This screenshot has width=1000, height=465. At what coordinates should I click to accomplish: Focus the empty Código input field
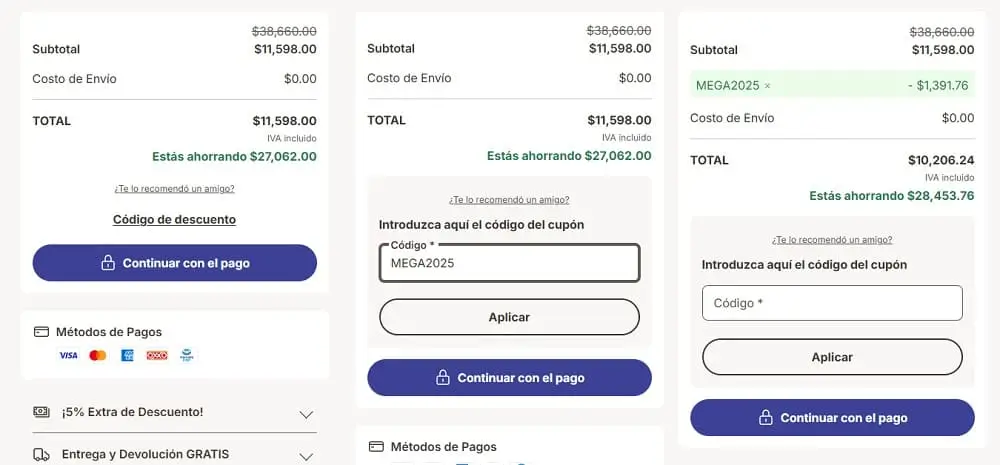pyautogui.click(x=832, y=303)
